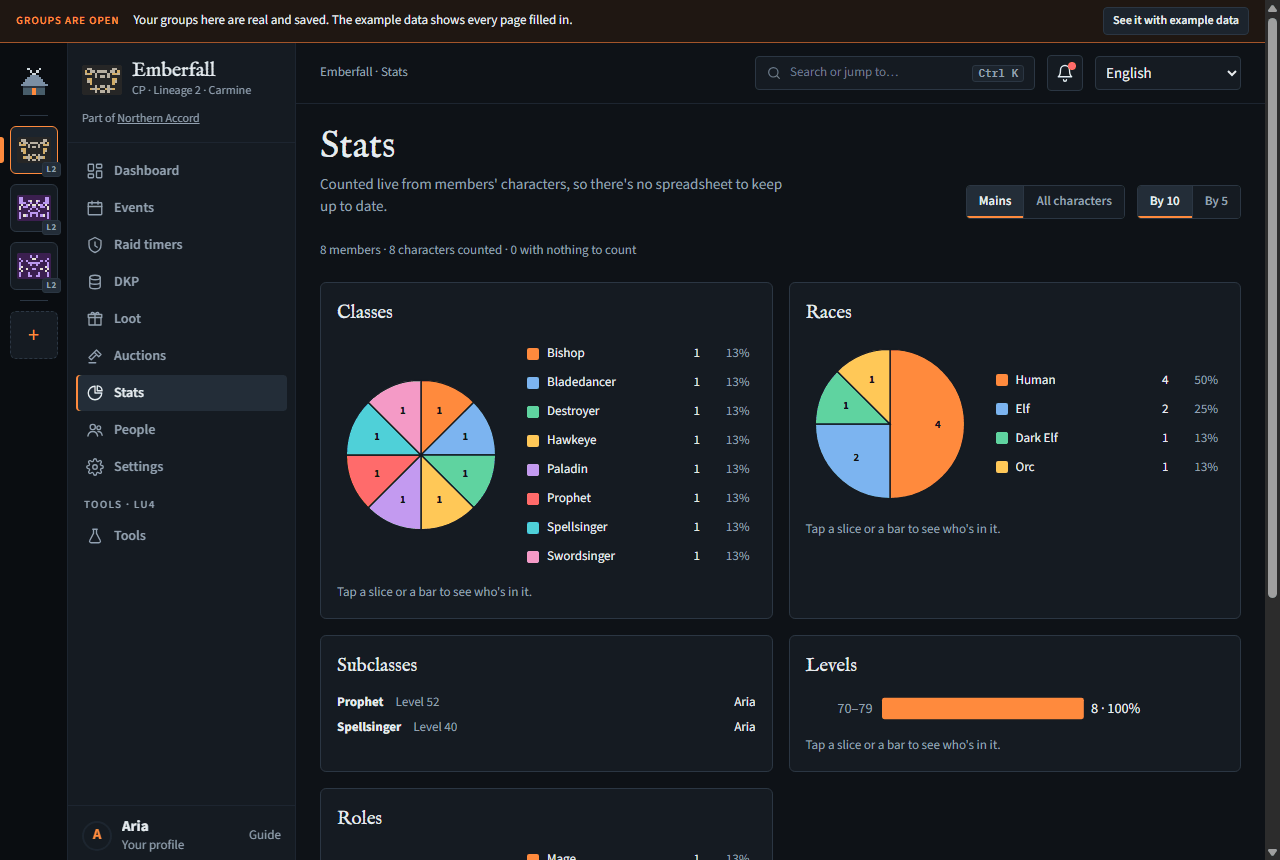Screen dimensions: 1280x860
Task: Open the notifications bell
Action: (1065, 73)
